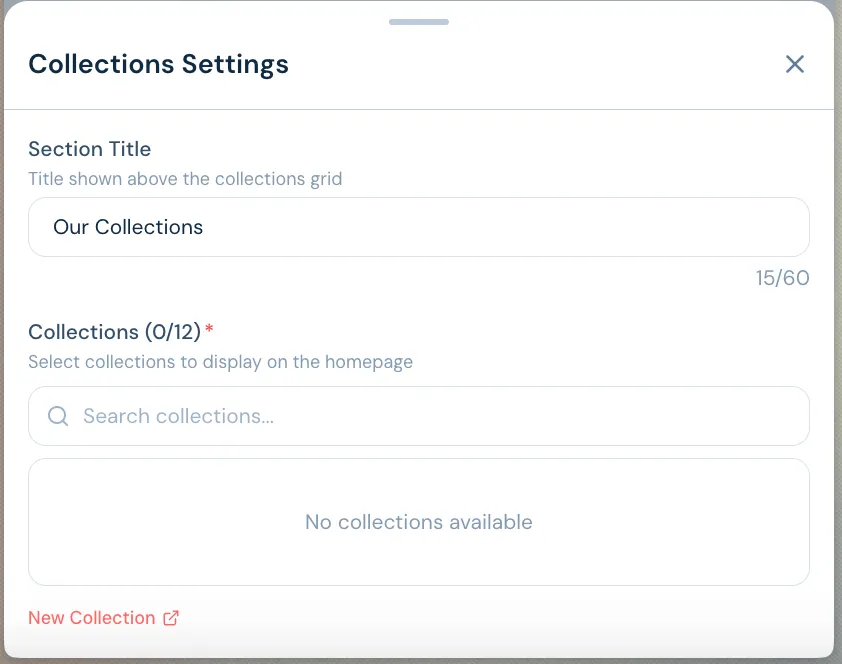This screenshot has height=664, width=842.
Task: Click 'Select collections to display' helper text
Action: pos(220,362)
